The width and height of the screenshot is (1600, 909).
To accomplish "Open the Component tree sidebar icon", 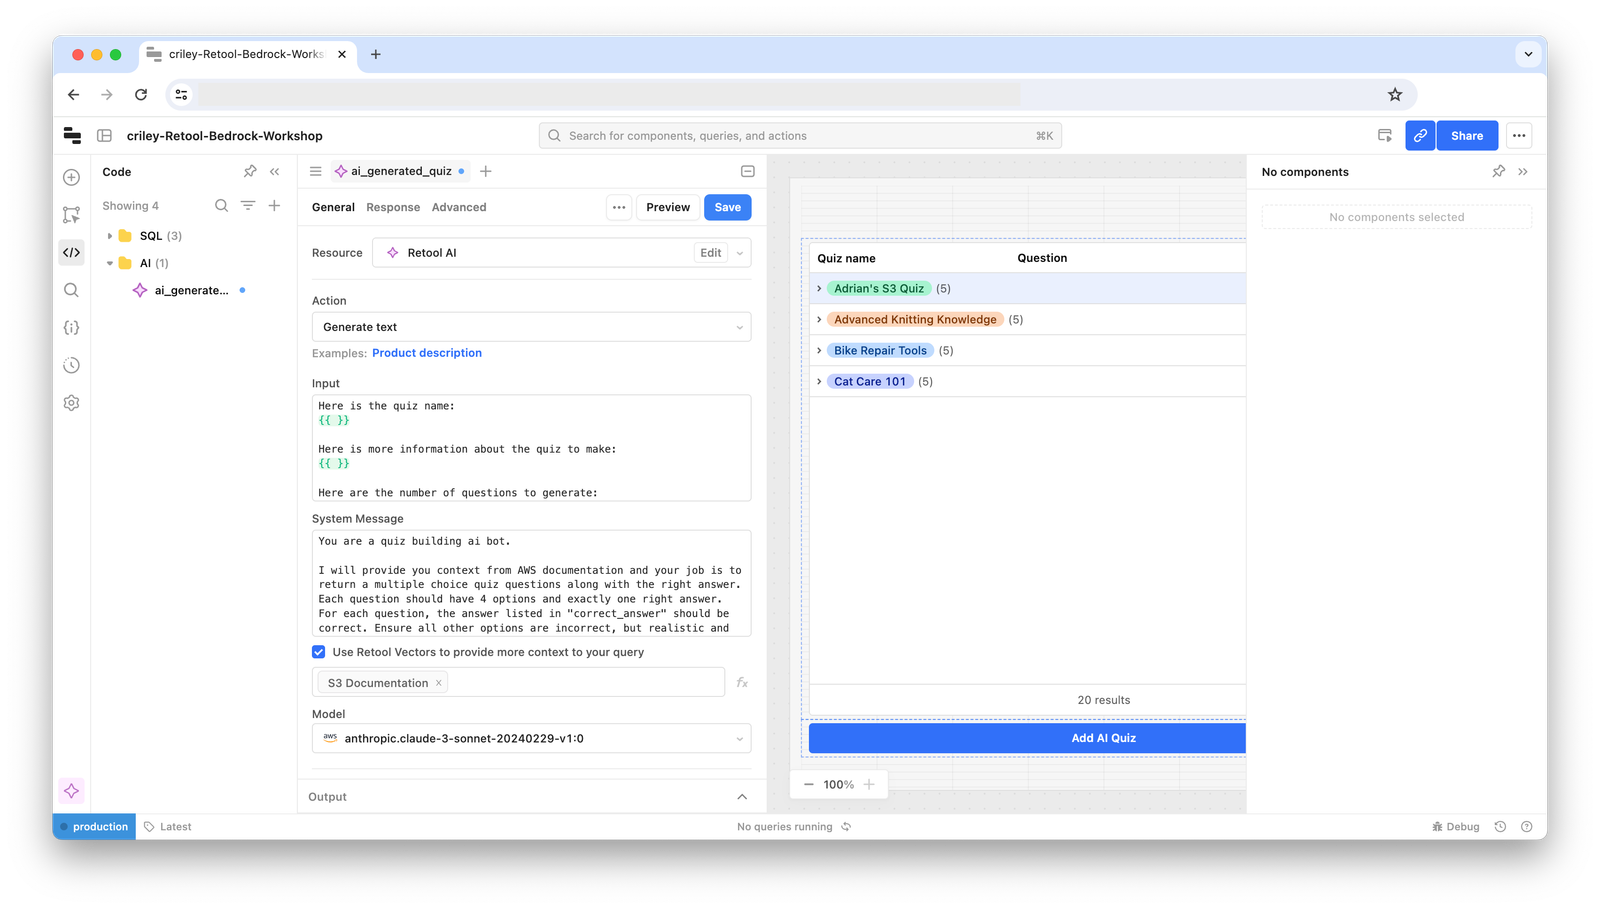I will coord(71,215).
